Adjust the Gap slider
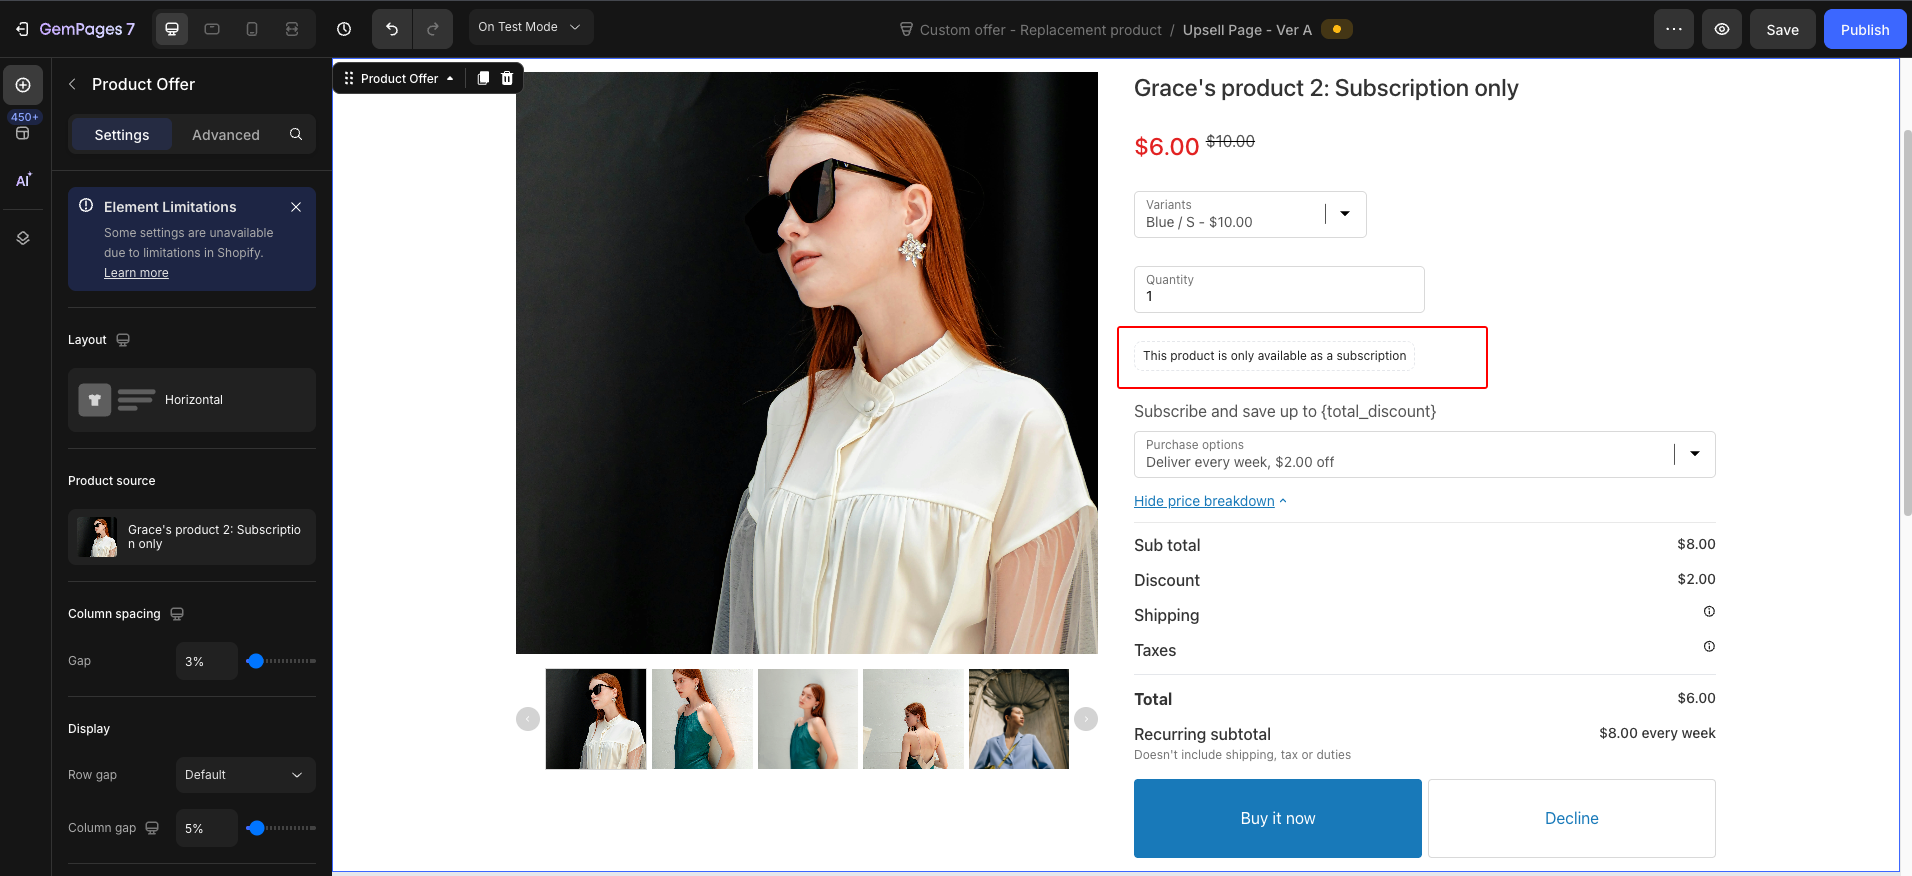Screen dimensions: 1912x876 (256, 661)
